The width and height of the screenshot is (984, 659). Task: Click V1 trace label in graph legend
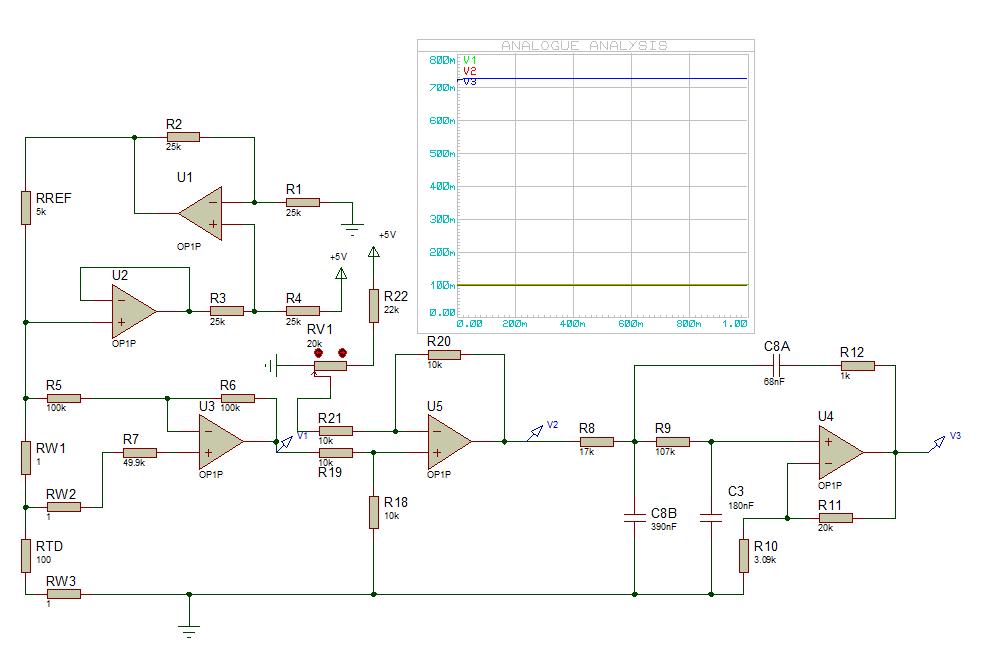(x=469, y=60)
